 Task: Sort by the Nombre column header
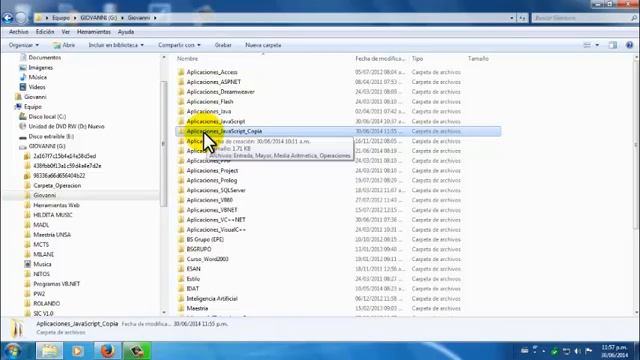click(x=187, y=59)
